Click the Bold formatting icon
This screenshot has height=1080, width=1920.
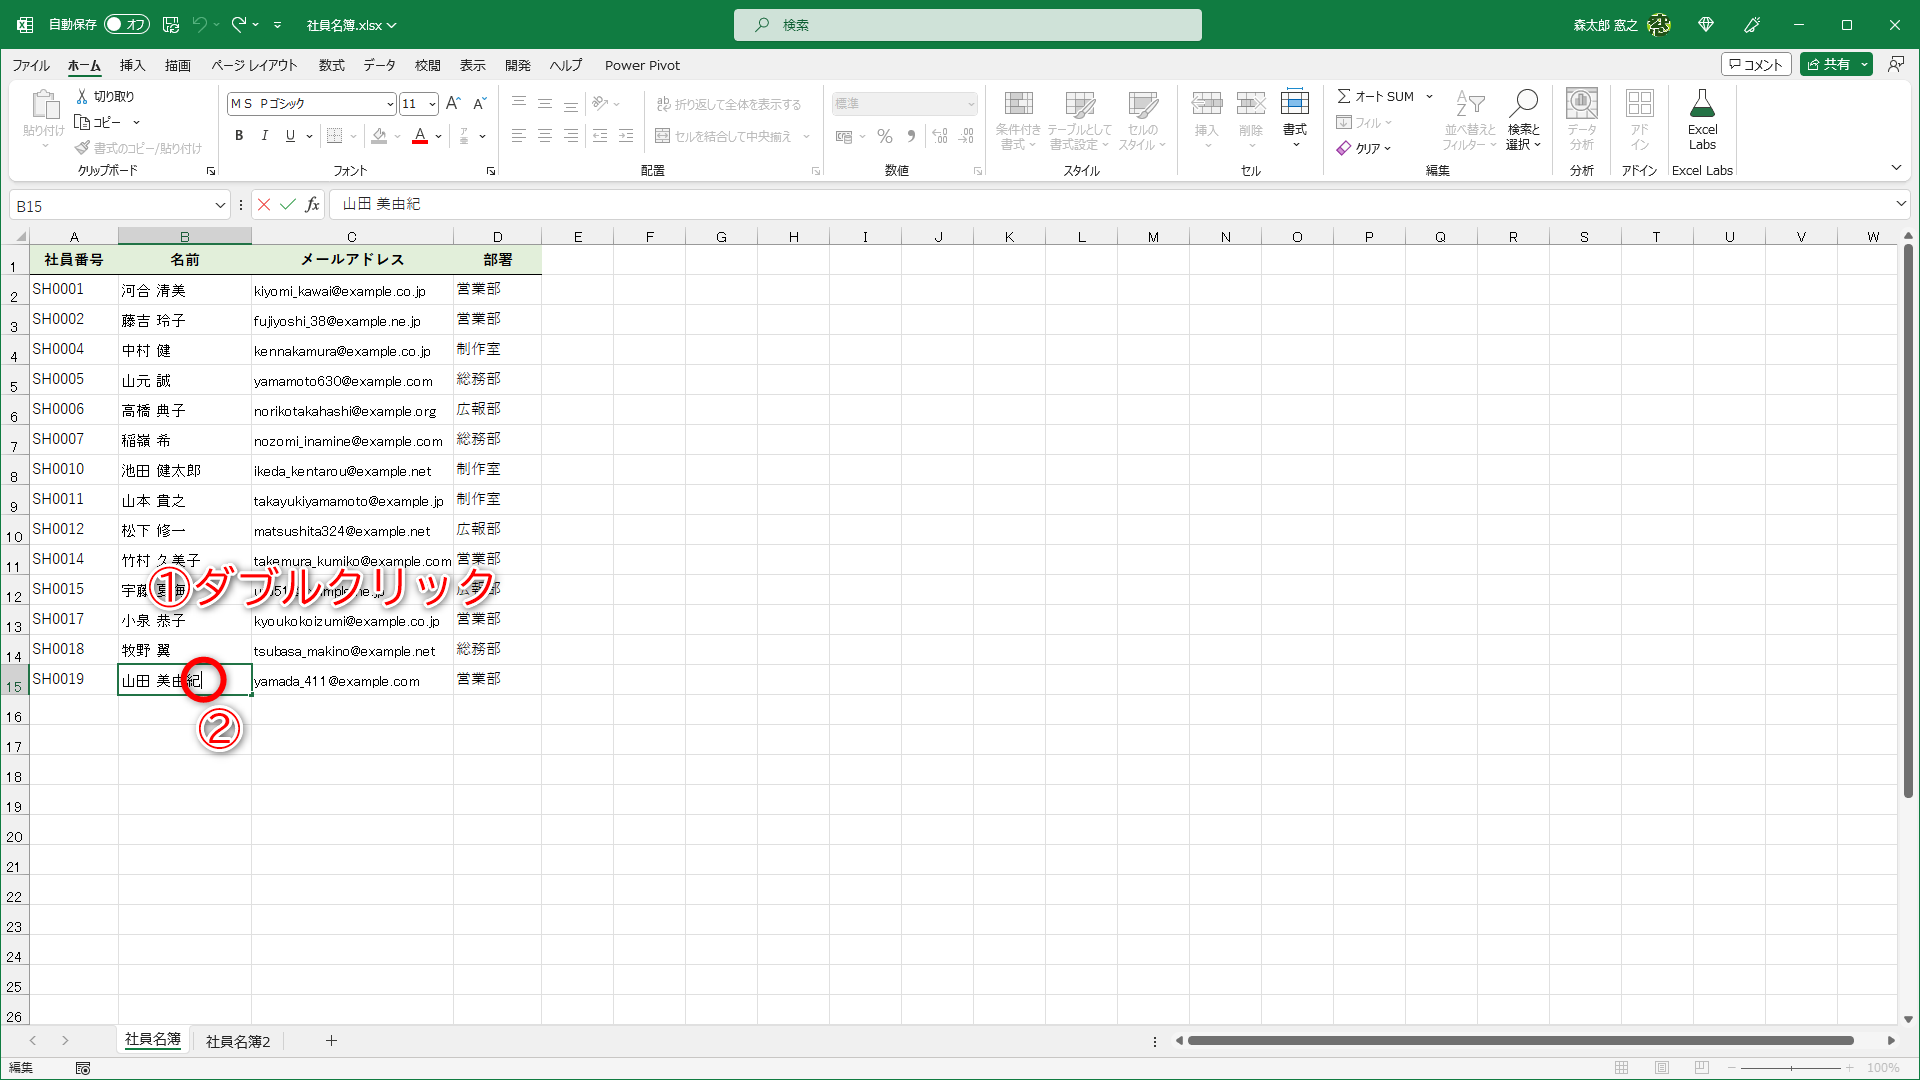[239, 136]
